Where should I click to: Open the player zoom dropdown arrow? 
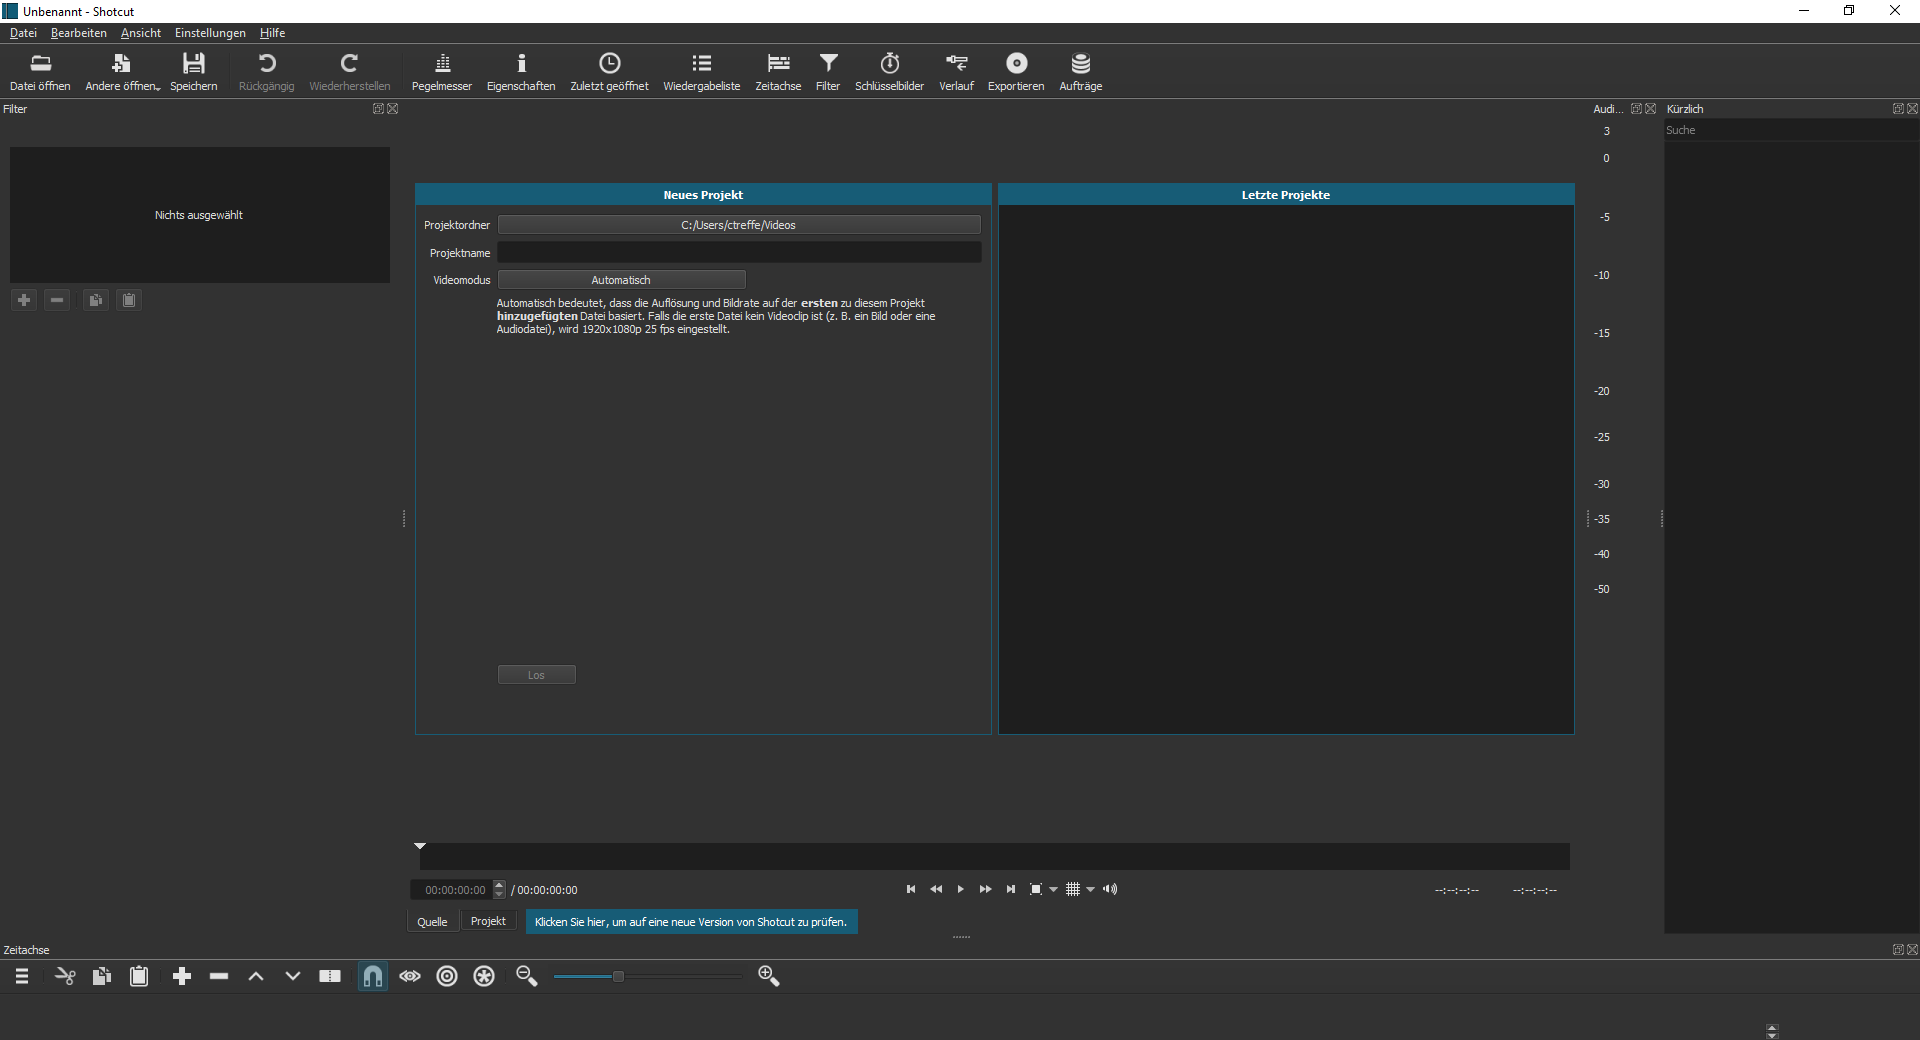click(x=1053, y=889)
